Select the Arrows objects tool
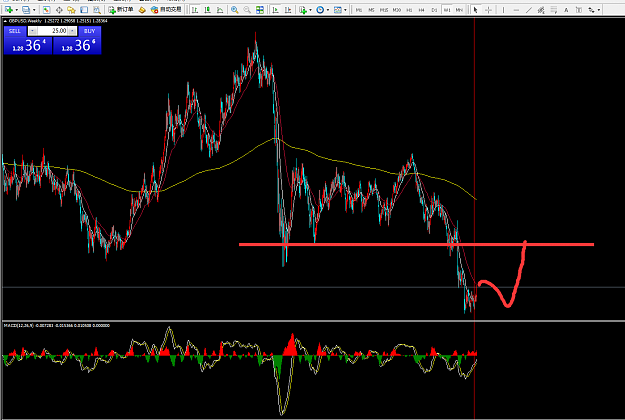Screen dimensions: 625x420 591,10
